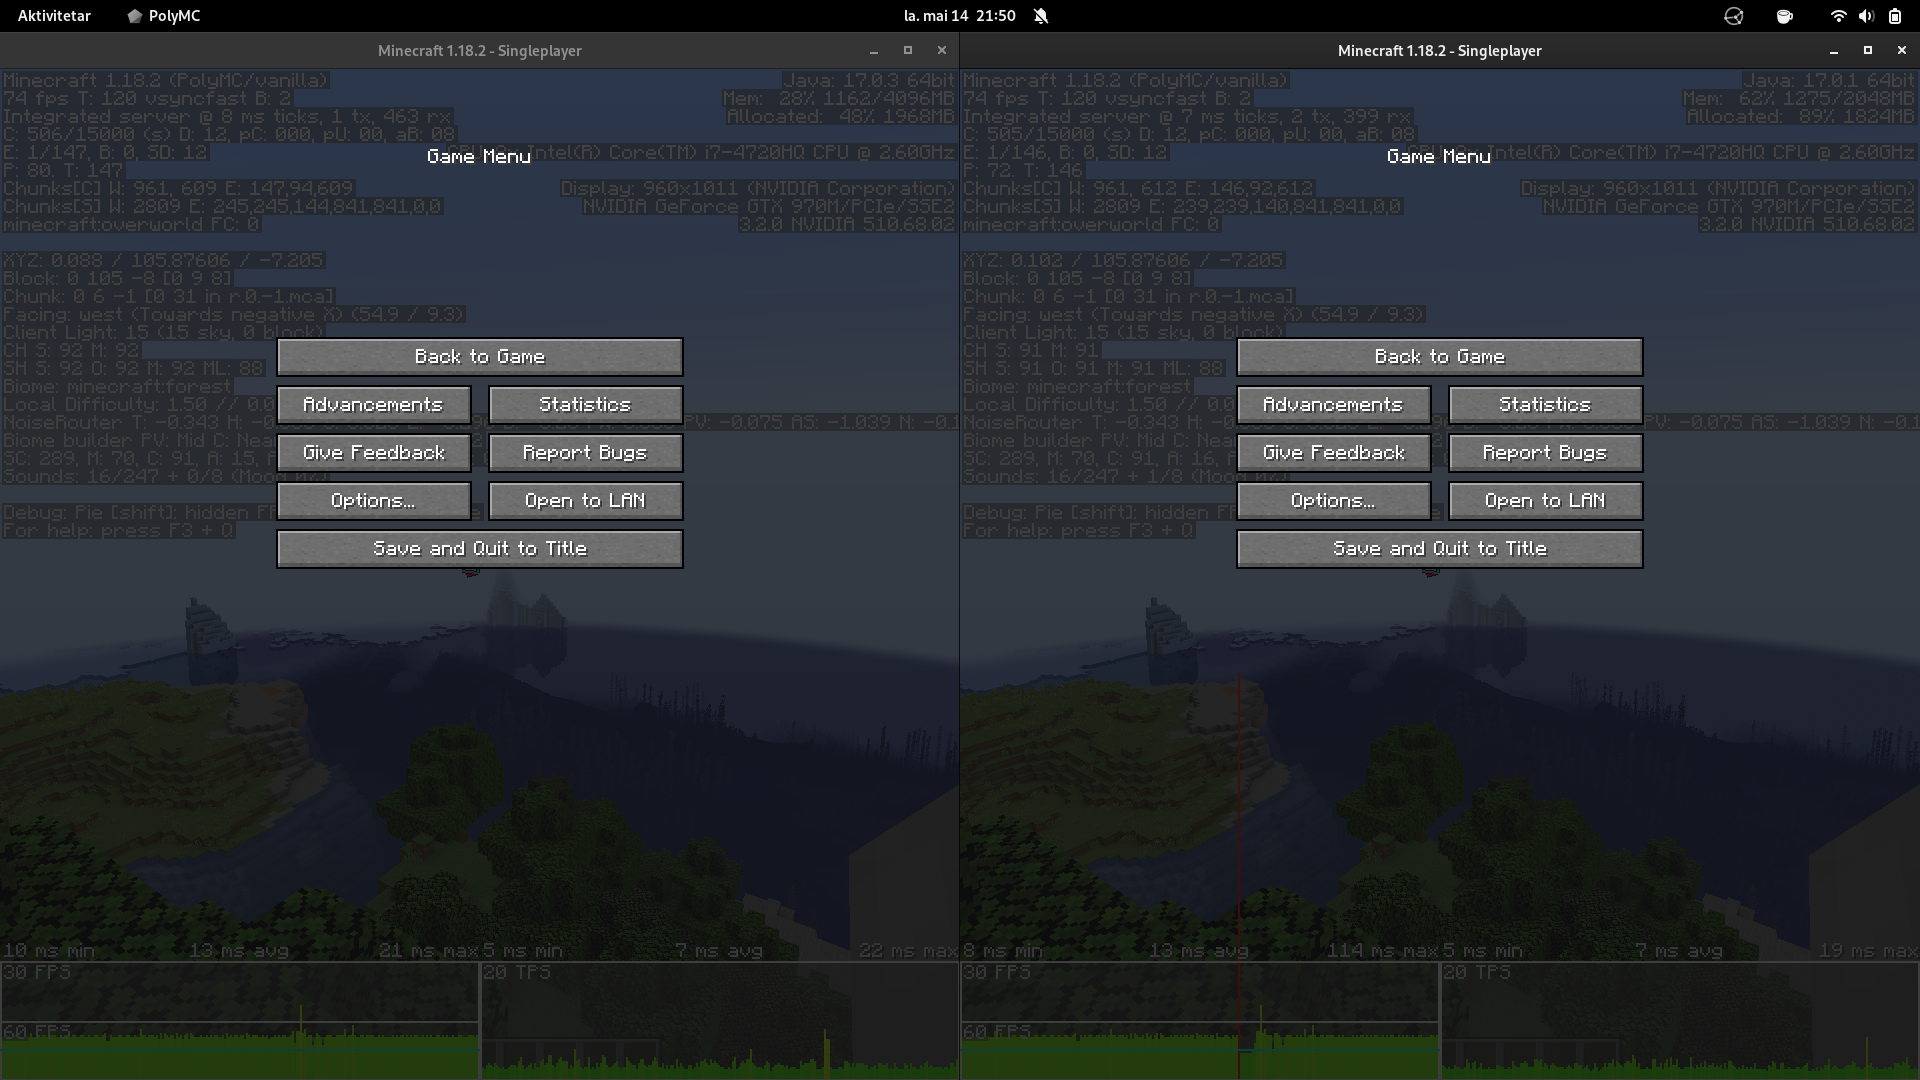Click Open to LAN in left window
Viewport: 1920px width, 1080px height.
pyautogui.click(x=586, y=501)
